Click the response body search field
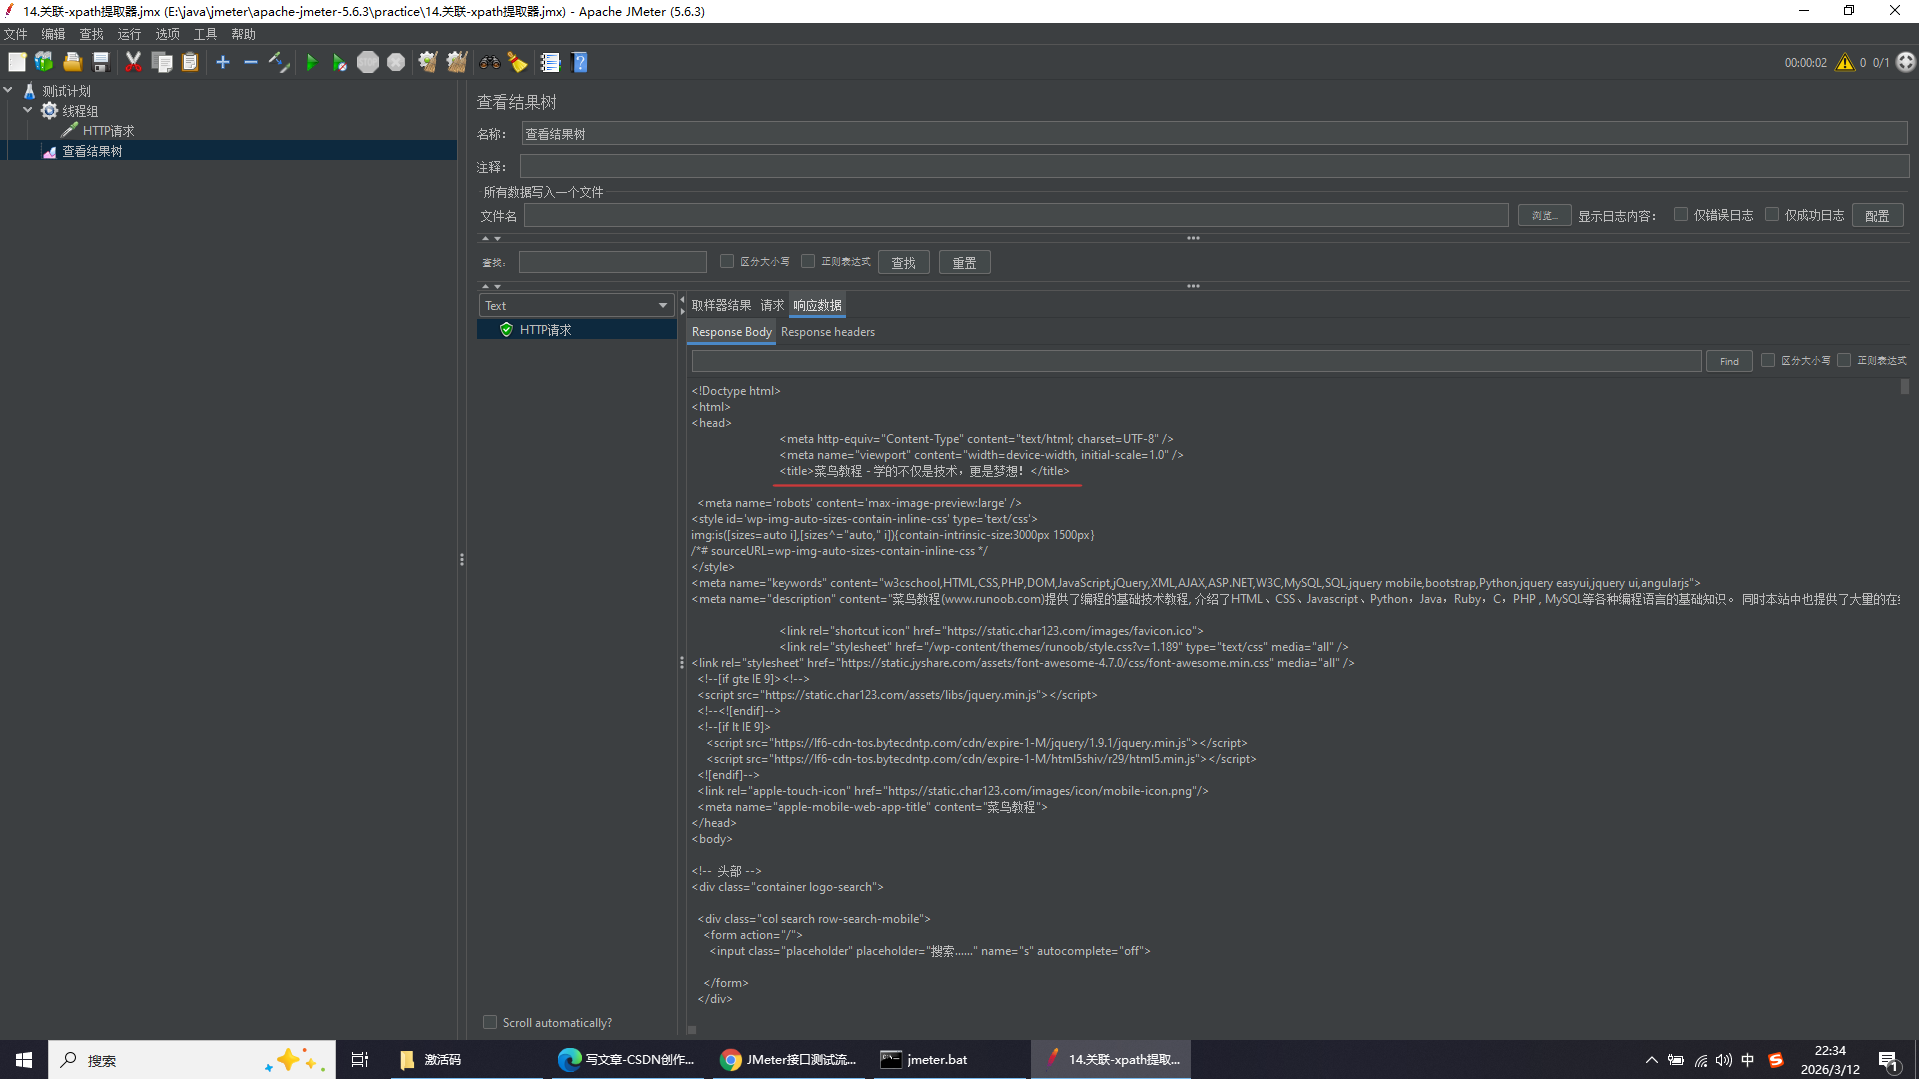Image resolution: width=1919 pixels, height=1079 pixels. pos(1196,361)
